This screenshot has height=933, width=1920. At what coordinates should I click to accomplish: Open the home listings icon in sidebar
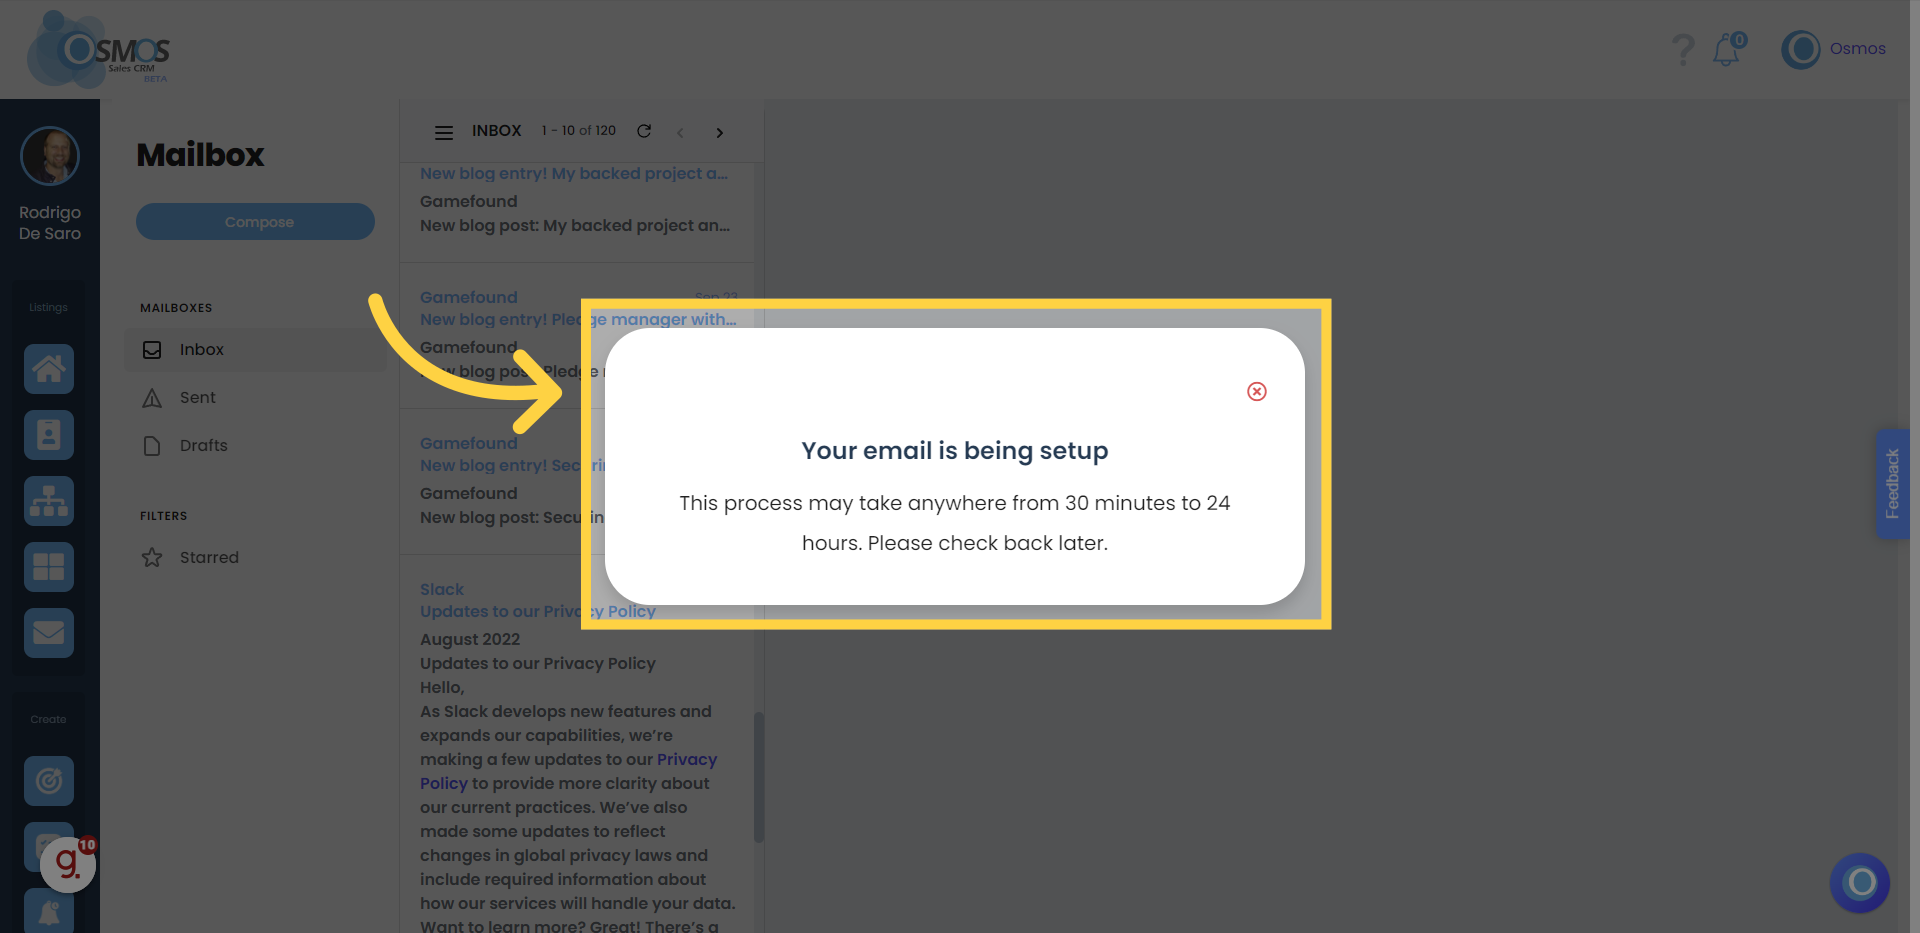(x=49, y=369)
